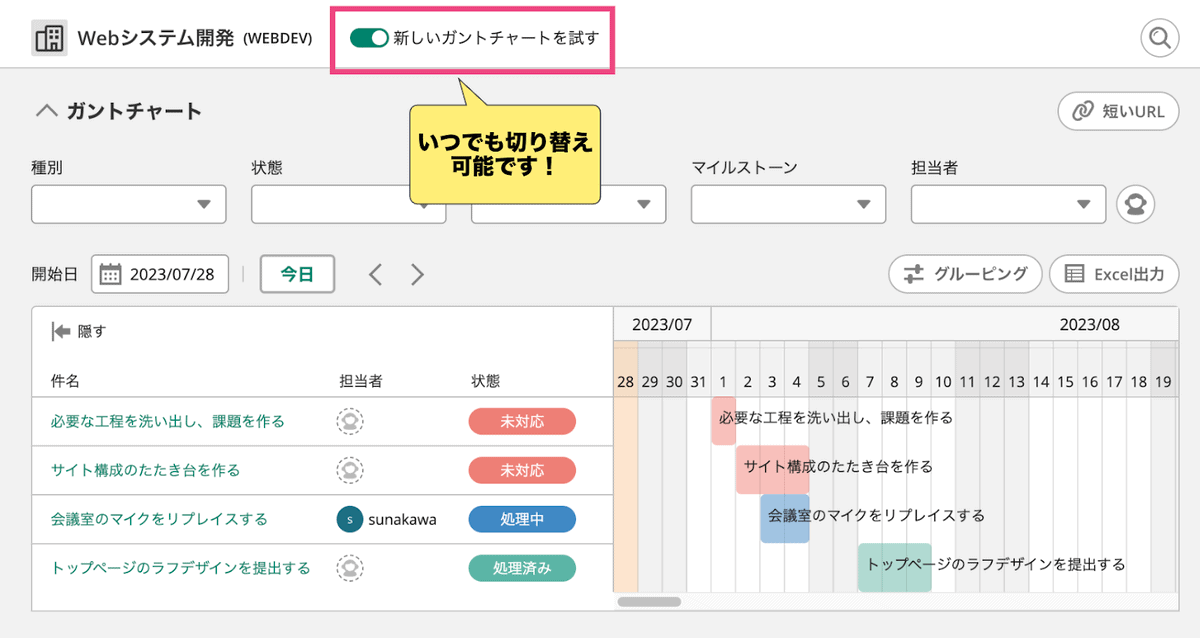Image resolution: width=1200 pixels, height=638 pixels.
Task: Click the 状態 column header in the issue table
Action: (x=486, y=381)
